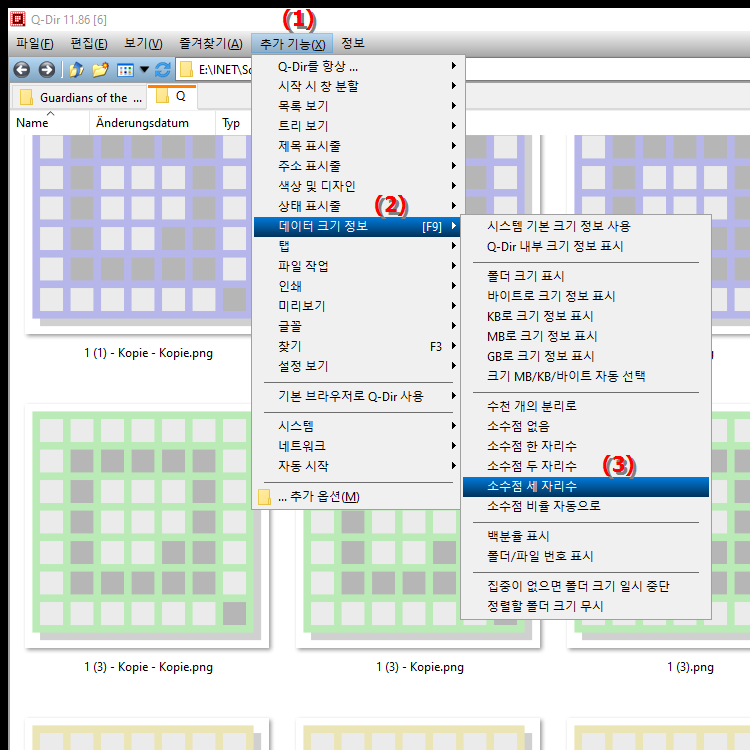
Task: Open the 시스템 submenu
Action: [356, 426]
